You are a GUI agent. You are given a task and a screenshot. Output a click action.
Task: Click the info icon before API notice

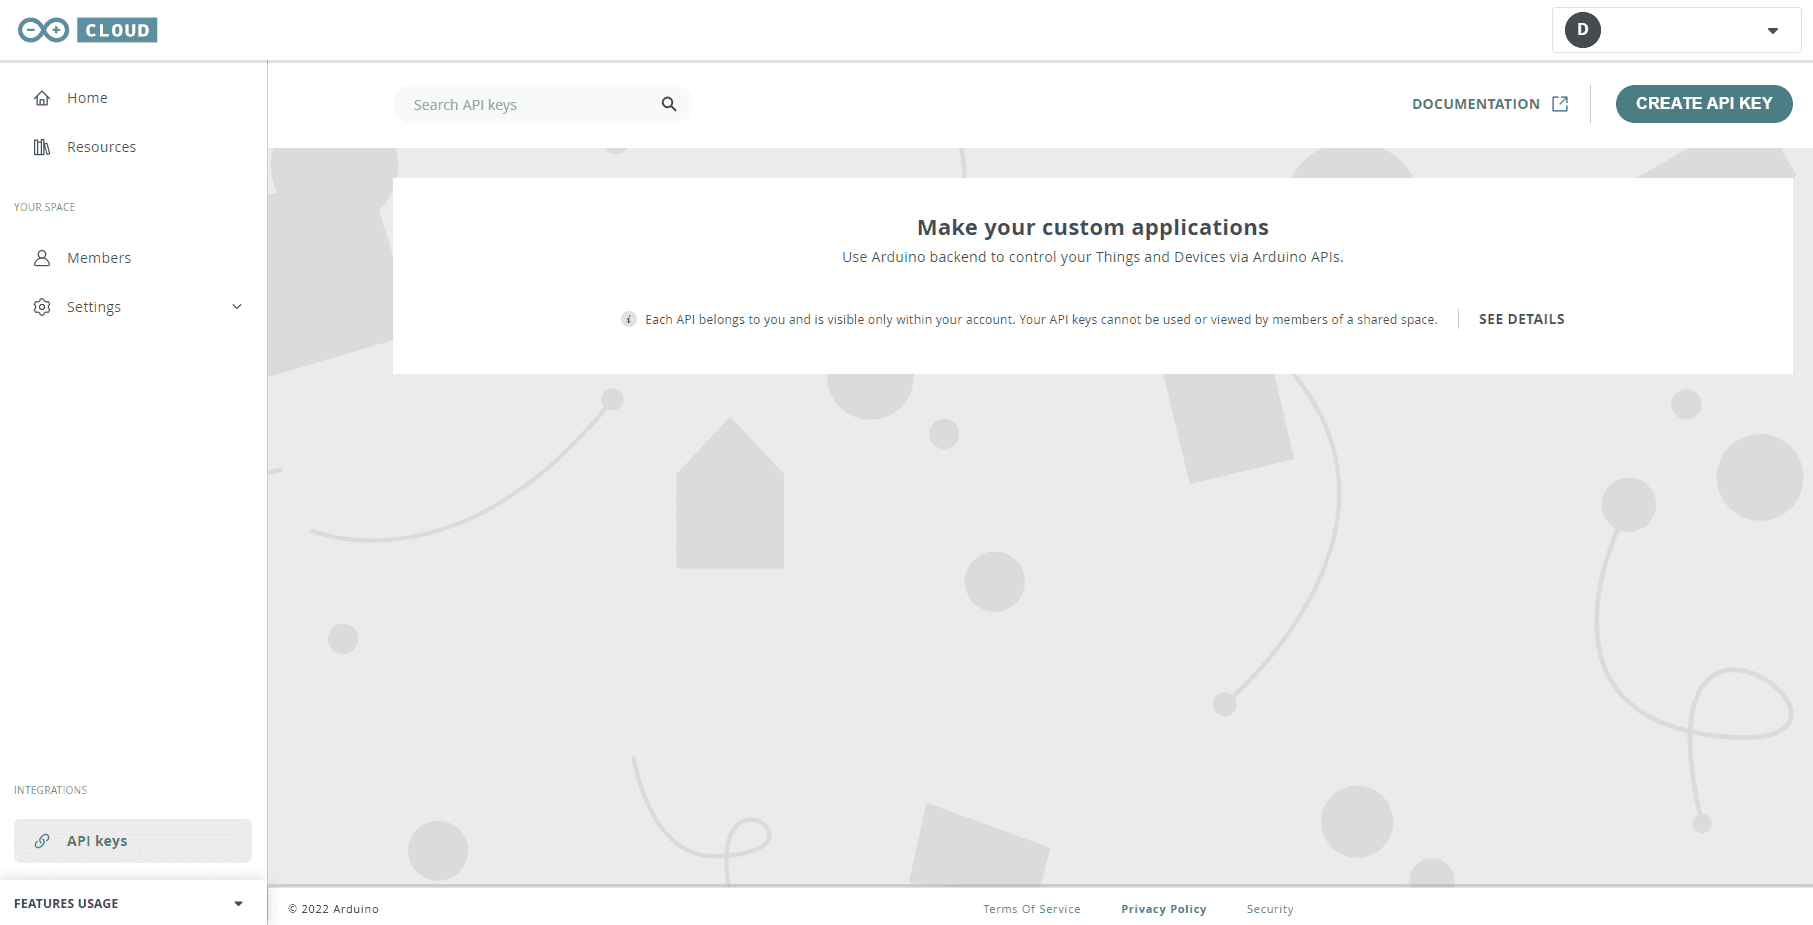[628, 319]
